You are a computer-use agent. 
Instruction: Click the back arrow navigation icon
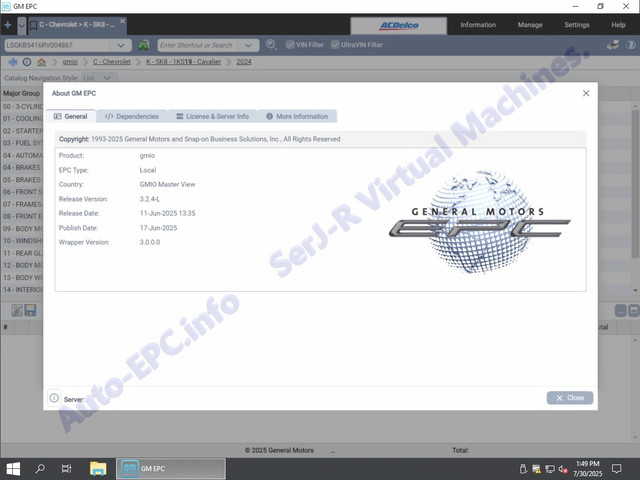[x=13, y=62]
